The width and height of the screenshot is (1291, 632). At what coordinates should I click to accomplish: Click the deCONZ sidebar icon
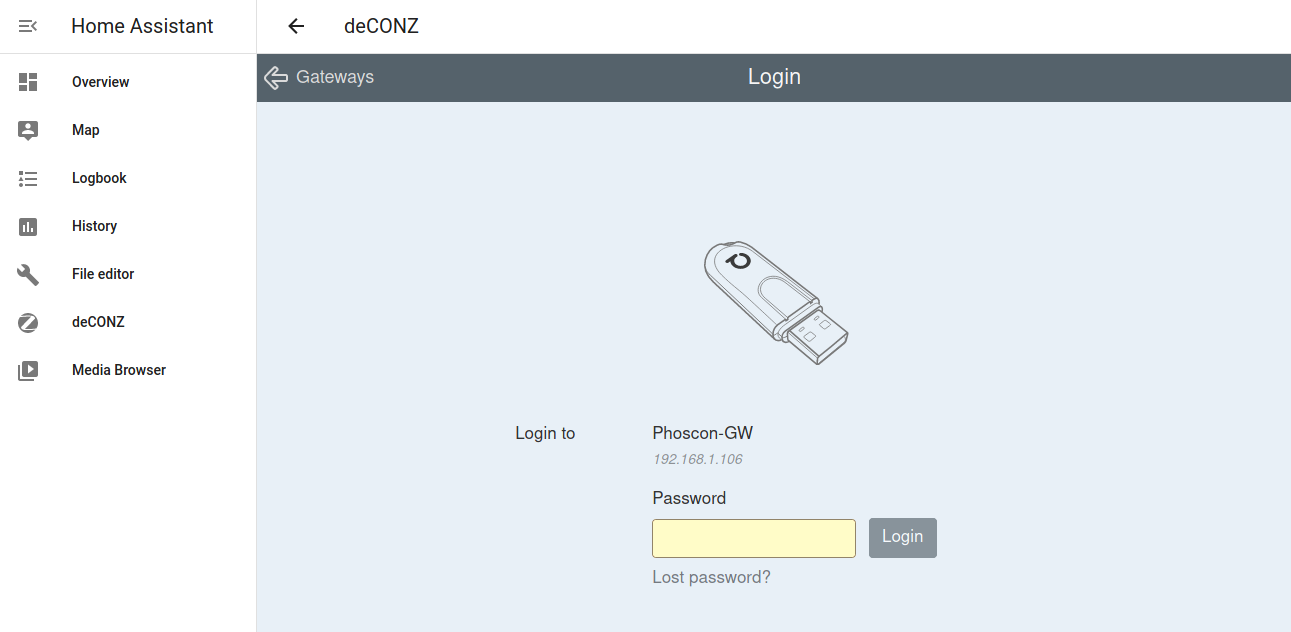click(x=28, y=322)
